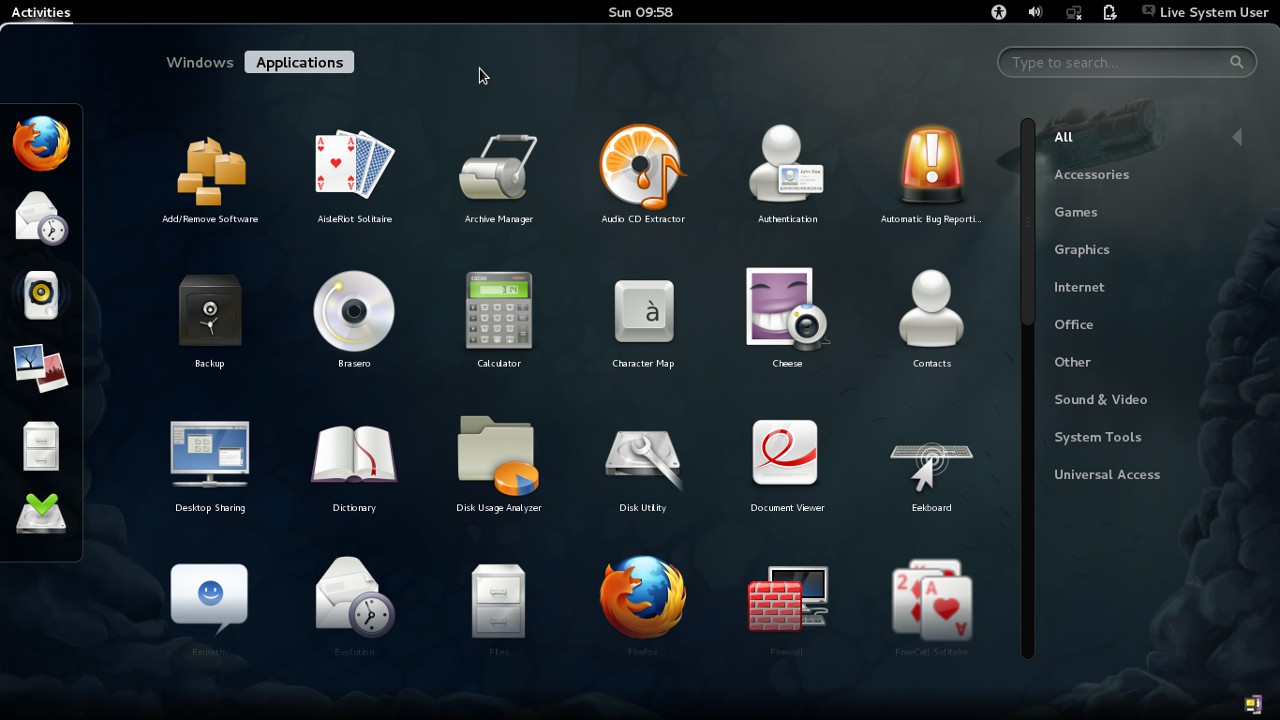Open the Brasero disc burner

tap(354, 310)
